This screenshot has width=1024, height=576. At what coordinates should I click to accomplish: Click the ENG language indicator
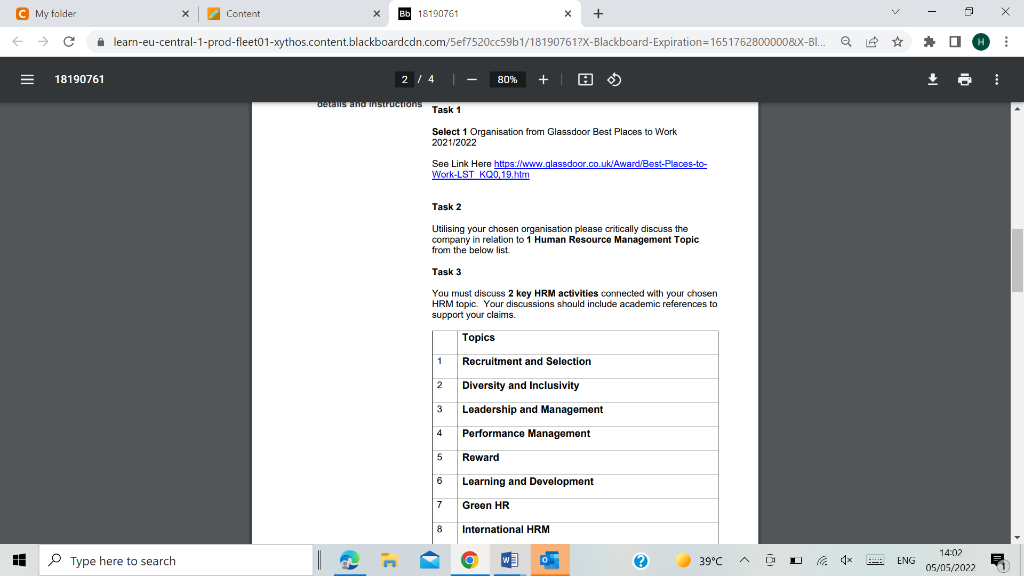coord(906,560)
